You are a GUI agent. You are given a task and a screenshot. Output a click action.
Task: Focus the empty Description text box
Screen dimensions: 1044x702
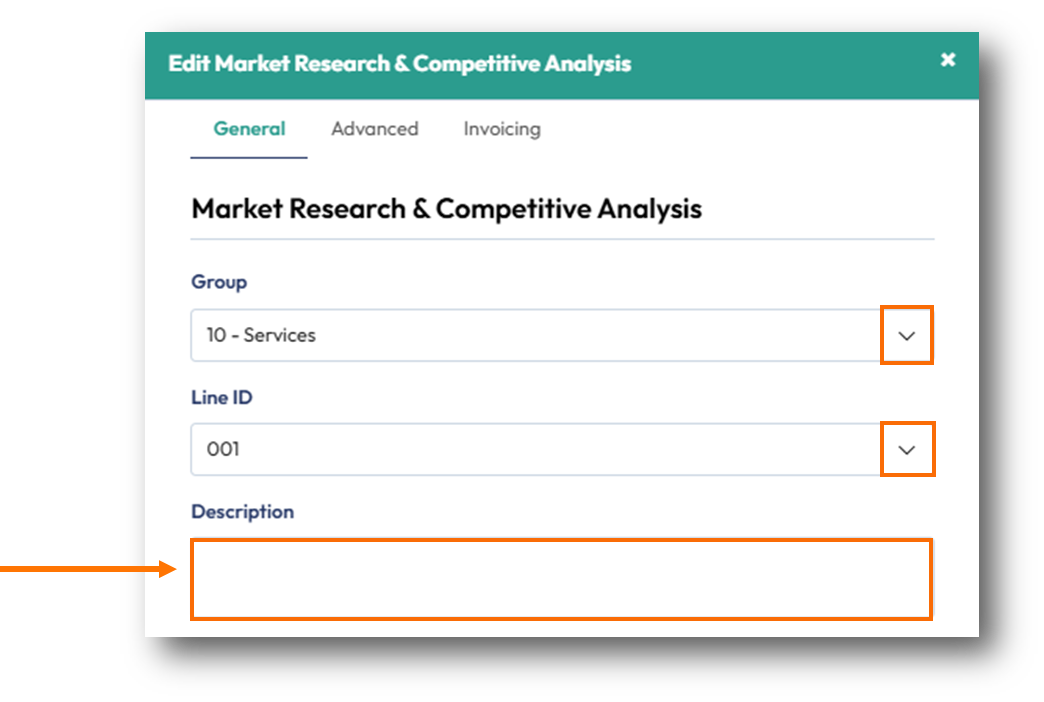tap(561, 579)
